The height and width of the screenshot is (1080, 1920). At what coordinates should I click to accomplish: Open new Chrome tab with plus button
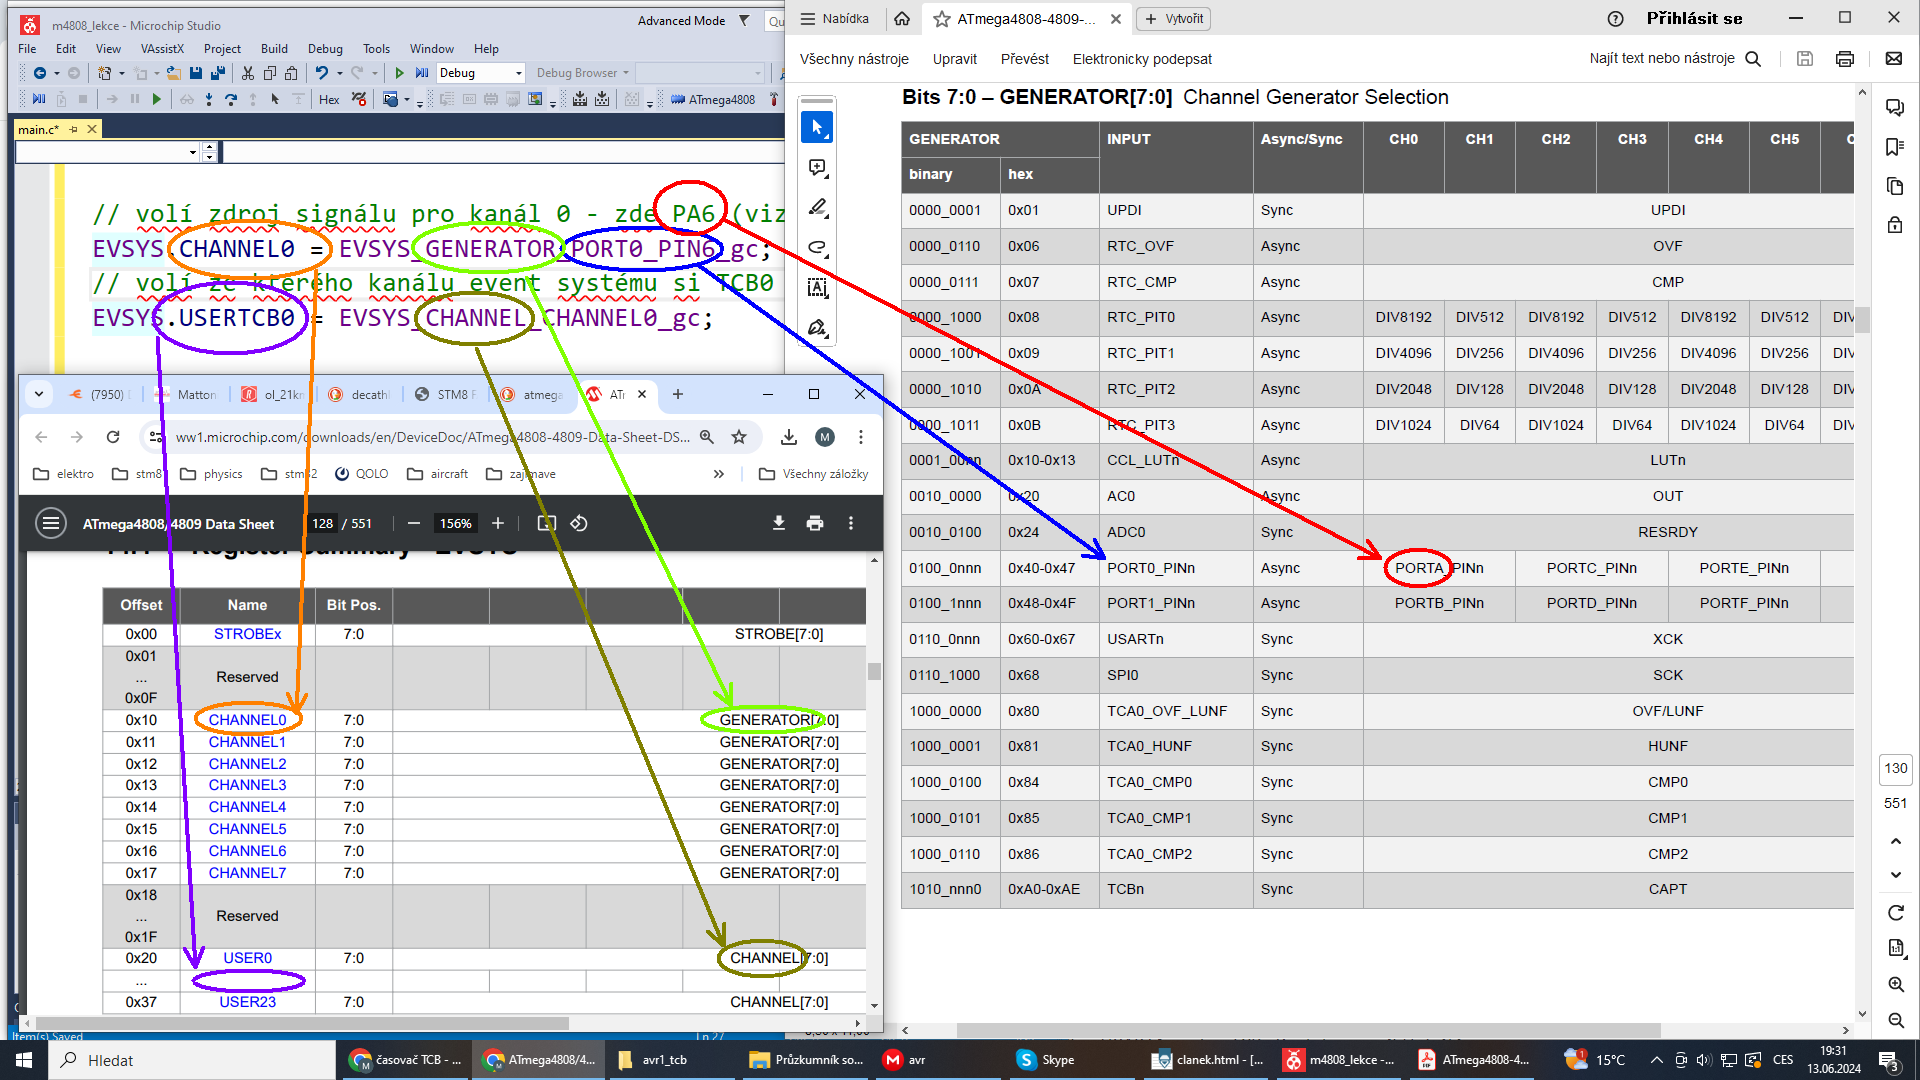[678, 394]
